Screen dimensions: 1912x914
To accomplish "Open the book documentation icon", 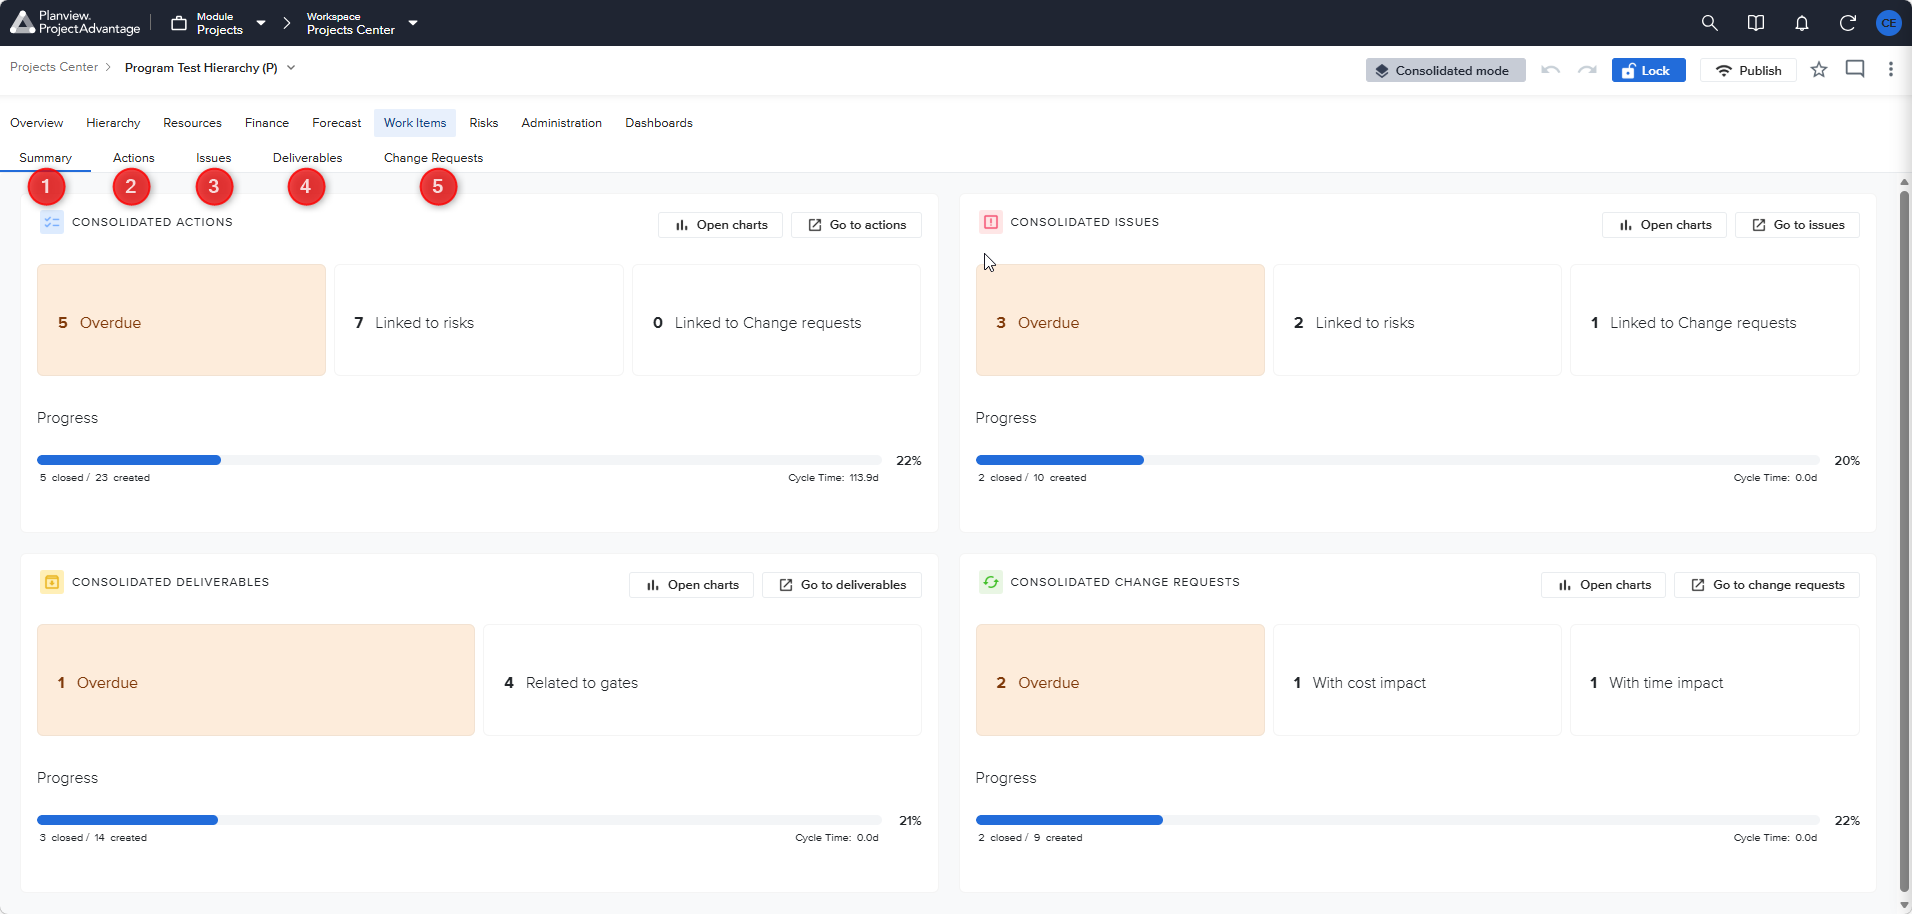I will point(1755,23).
